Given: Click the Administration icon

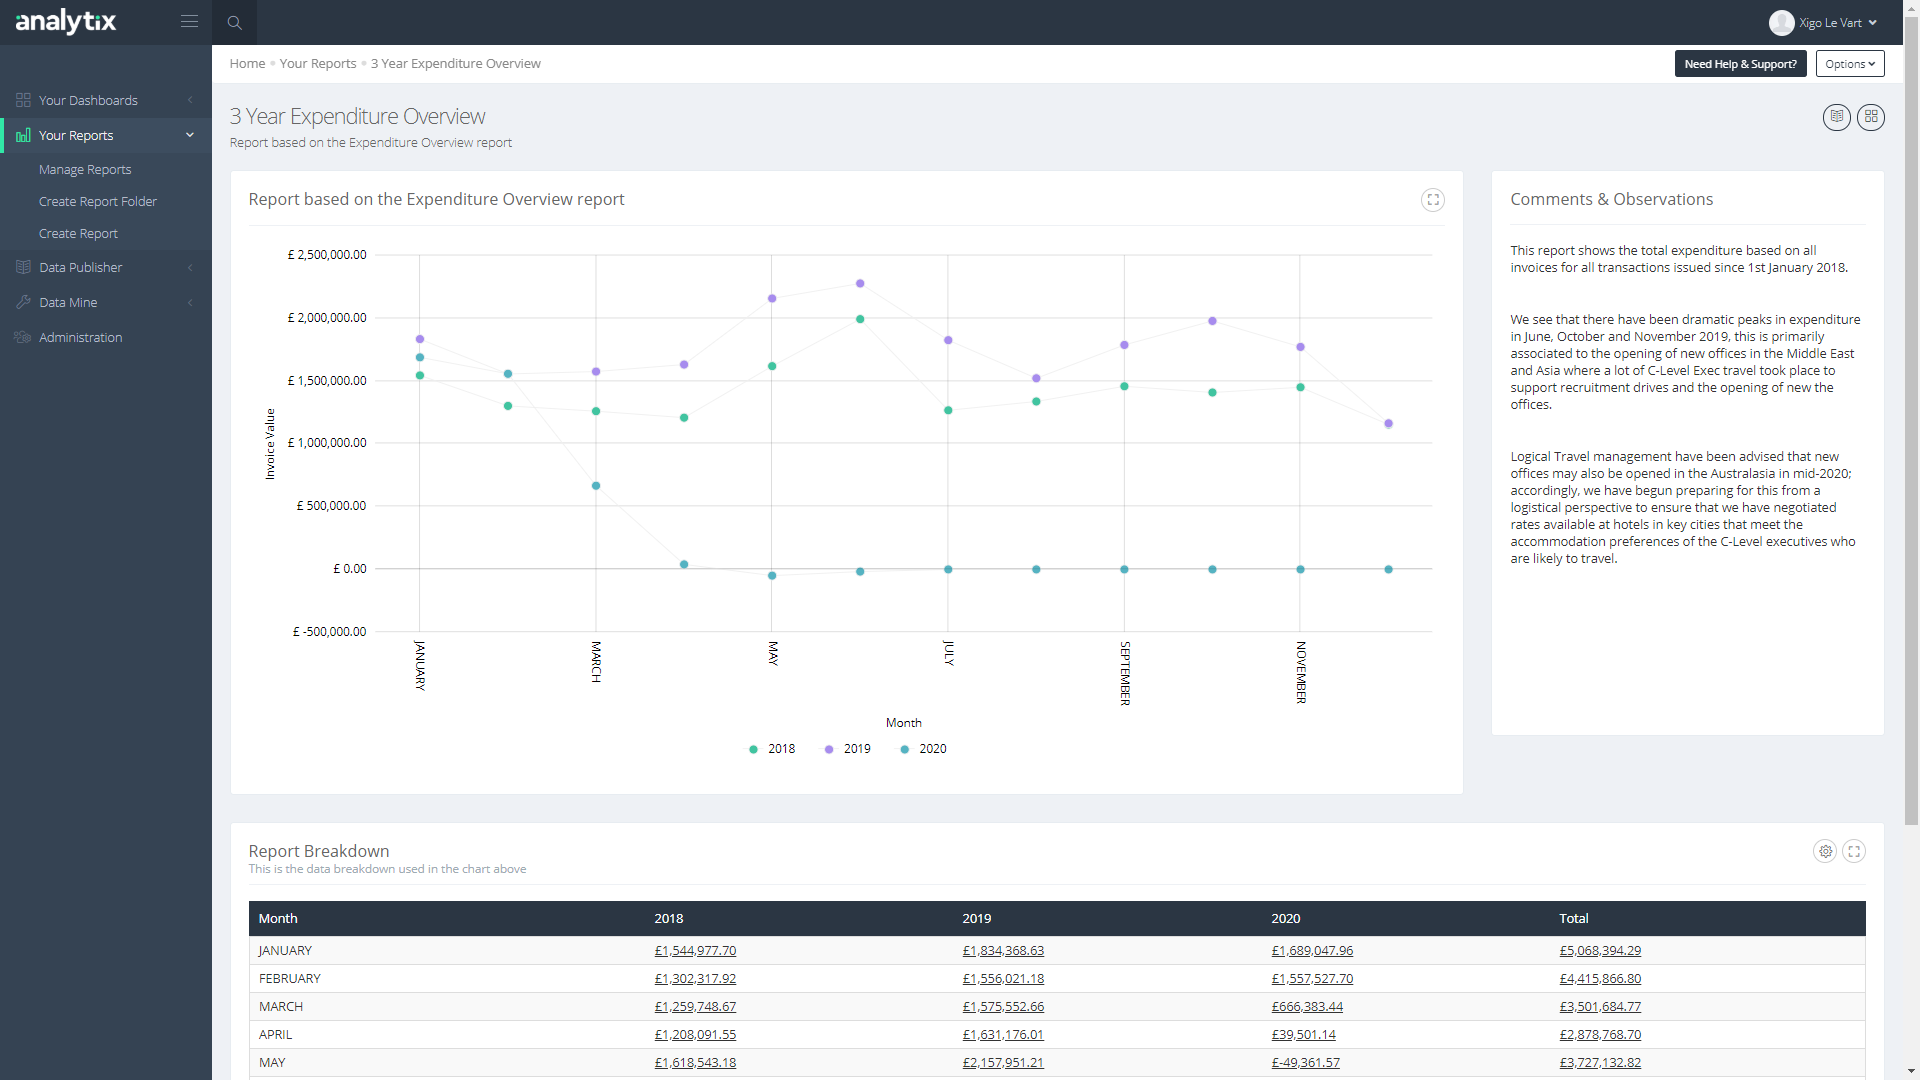Looking at the screenshot, I should click(23, 337).
